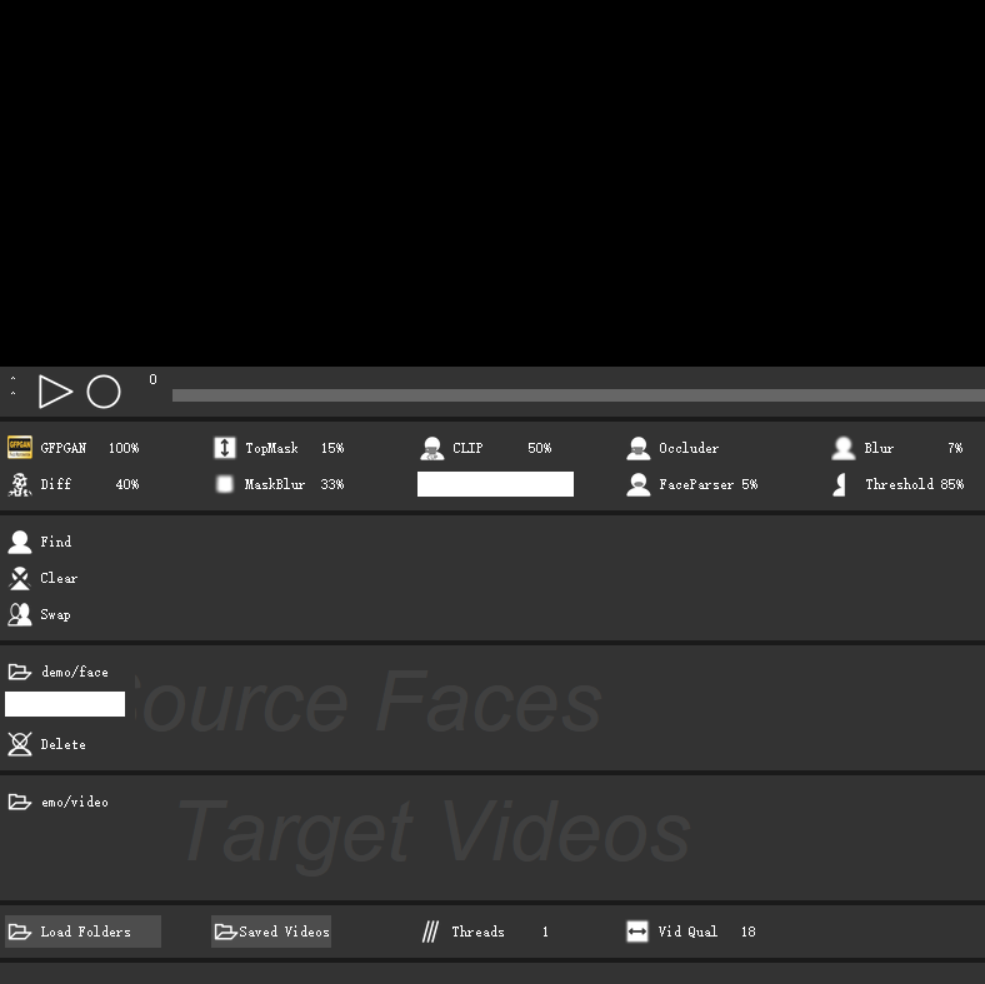Click the Clear faces icon

pyautogui.click(x=19, y=578)
